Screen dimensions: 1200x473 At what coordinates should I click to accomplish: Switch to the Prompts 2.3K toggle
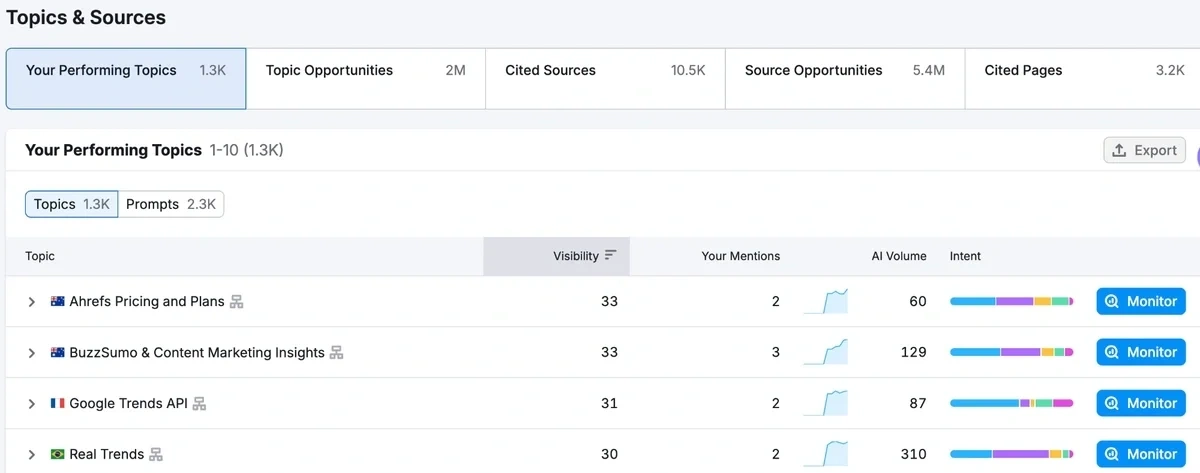(x=171, y=204)
